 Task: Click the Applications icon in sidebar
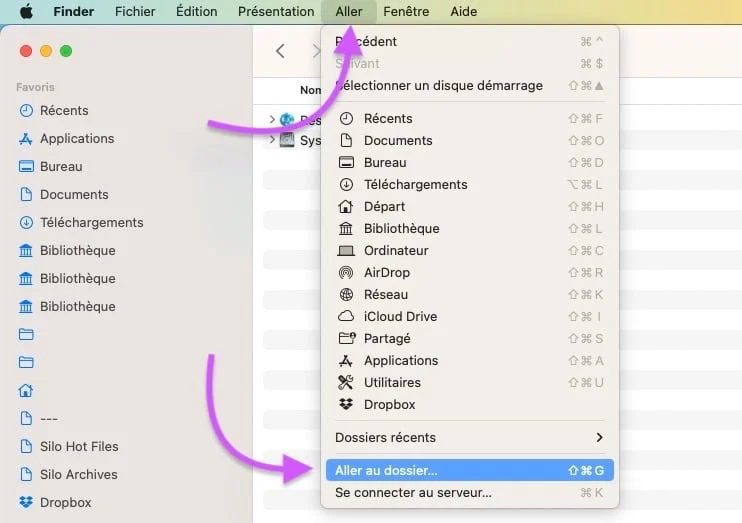[26, 139]
